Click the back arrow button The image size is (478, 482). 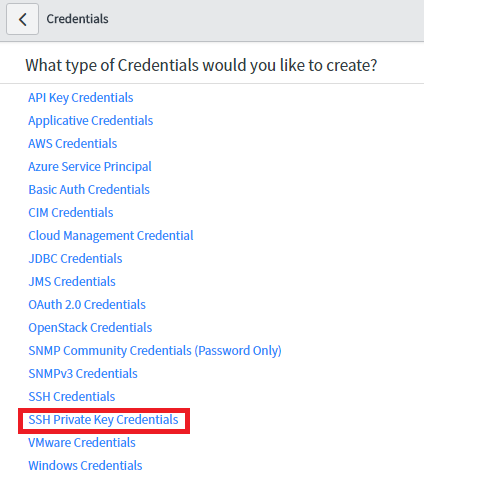(22, 19)
